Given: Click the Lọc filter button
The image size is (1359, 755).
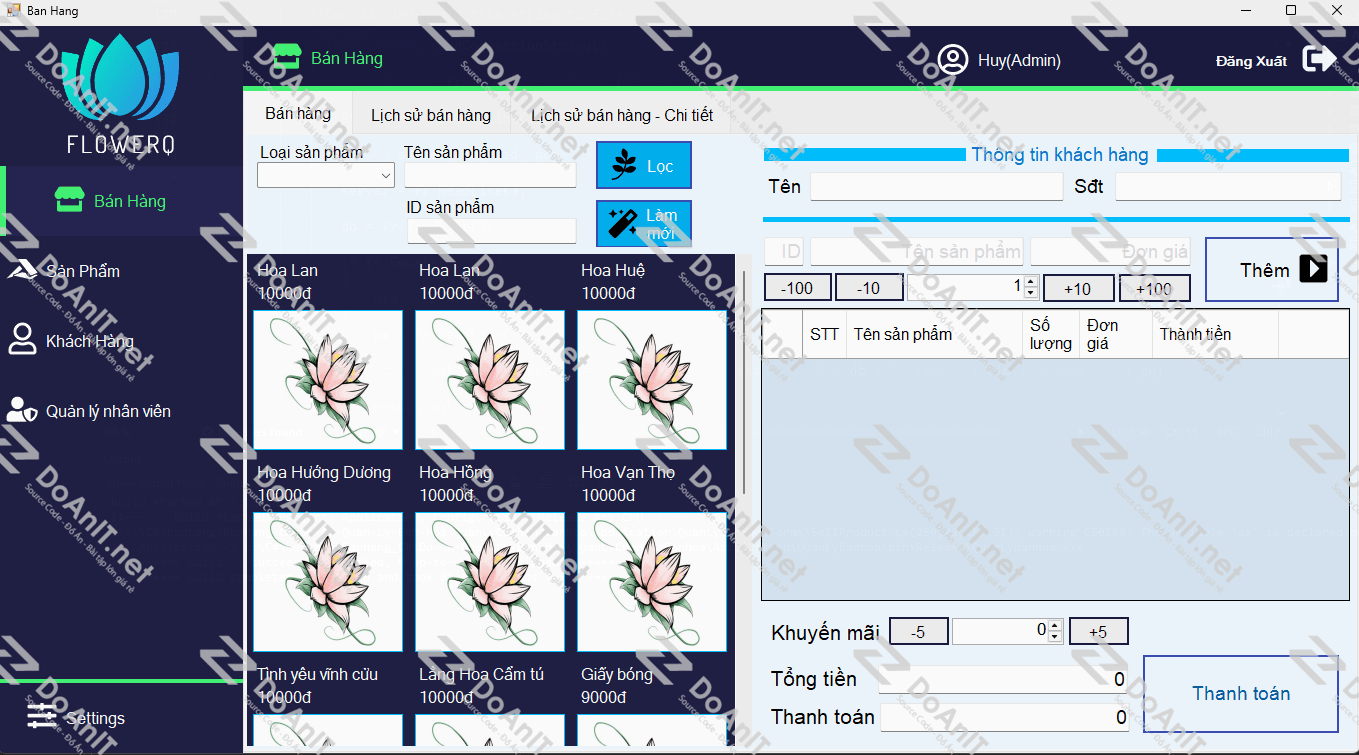Looking at the screenshot, I should (x=644, y=165).
